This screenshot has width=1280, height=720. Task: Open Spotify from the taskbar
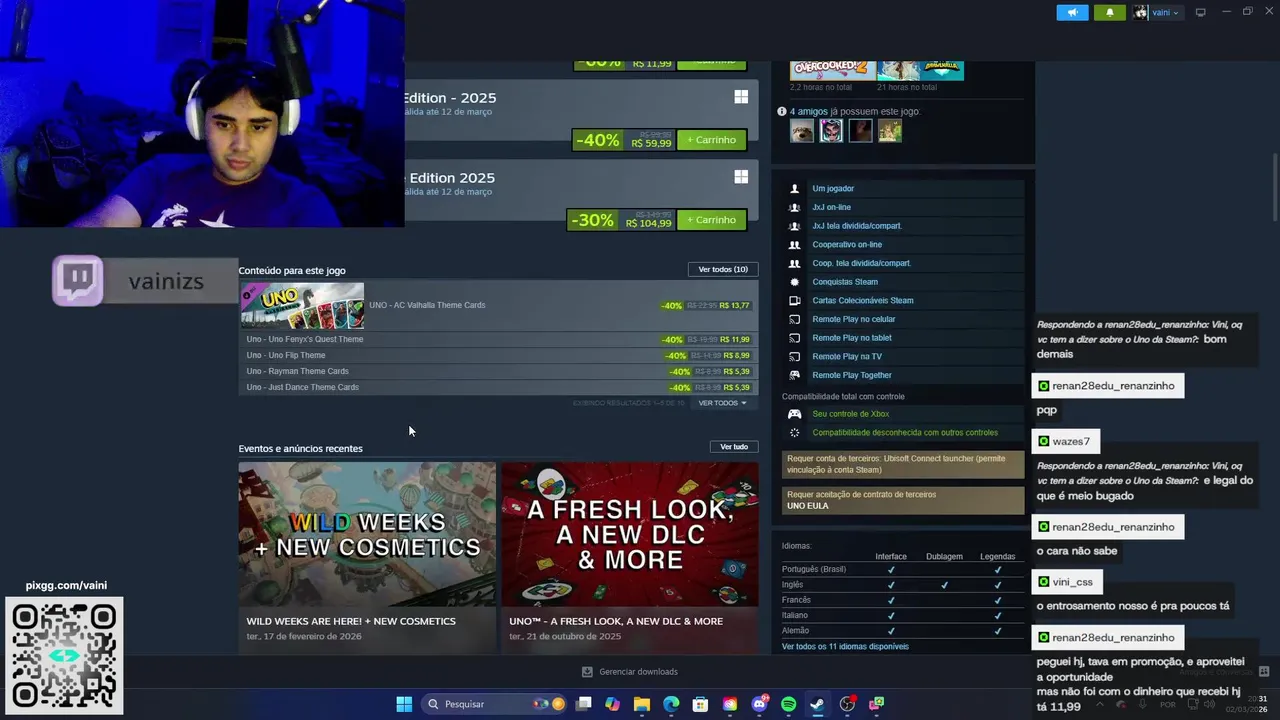(788, 704)
